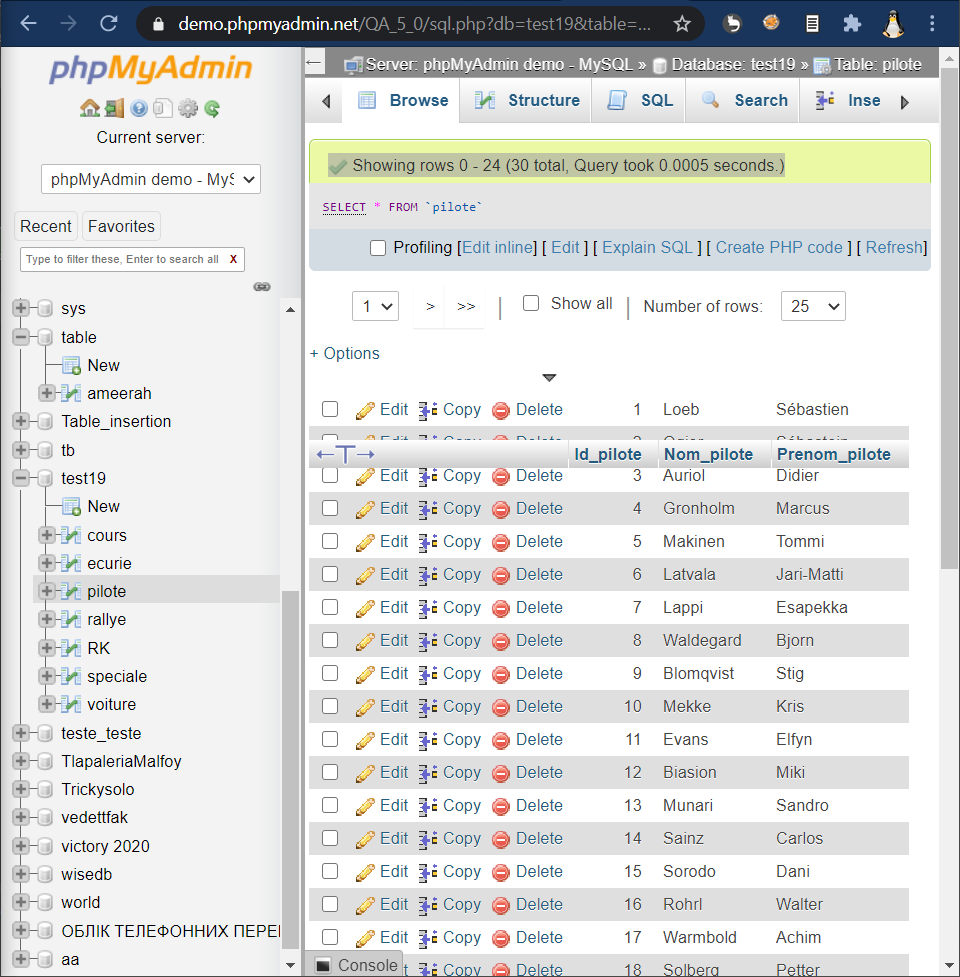The width and height of the screenshot is (960, 977).
Task: Open the phpMyAdmin documentation help icon
Action: 139,108
